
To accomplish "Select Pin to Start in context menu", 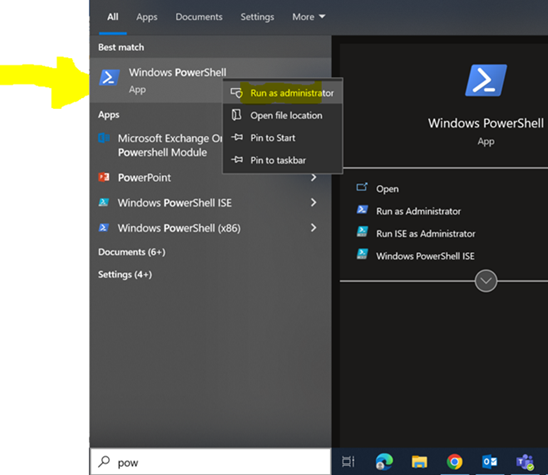I will pyautogui.click(x=282, y=138).
